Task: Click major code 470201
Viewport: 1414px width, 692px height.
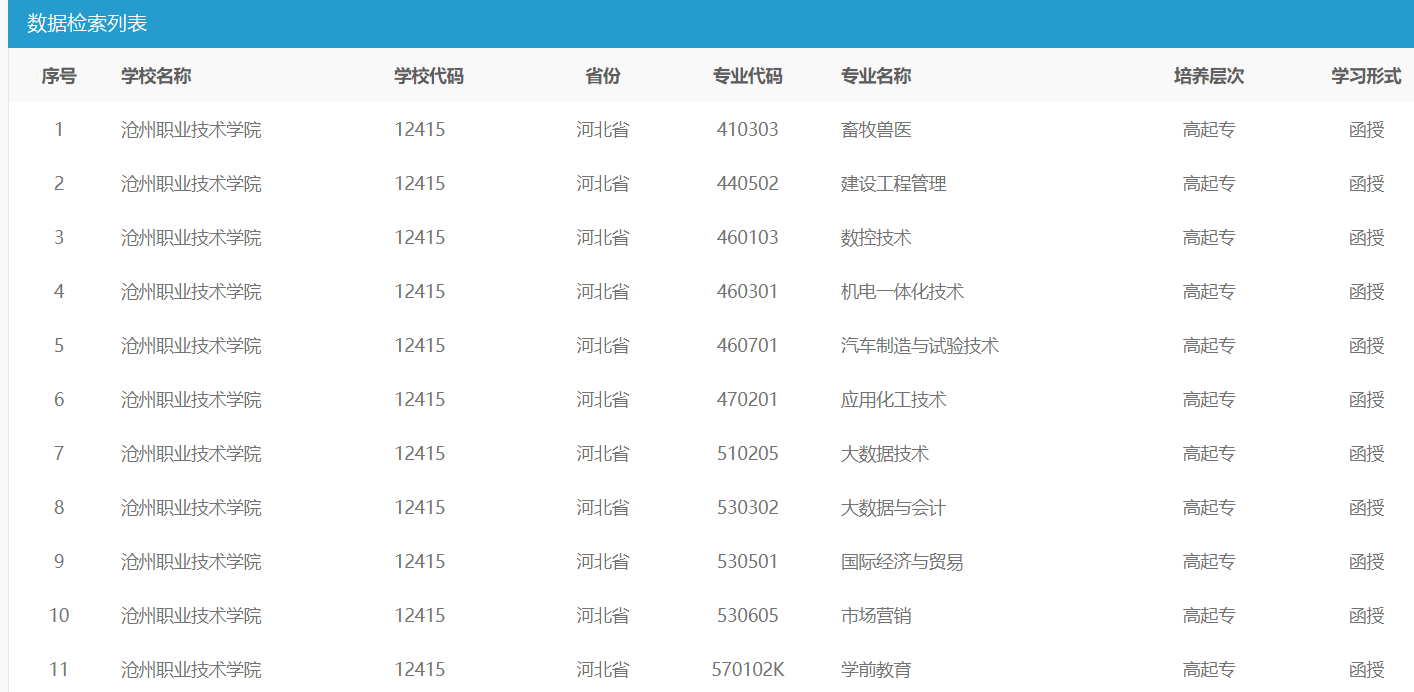Action: 747,400
